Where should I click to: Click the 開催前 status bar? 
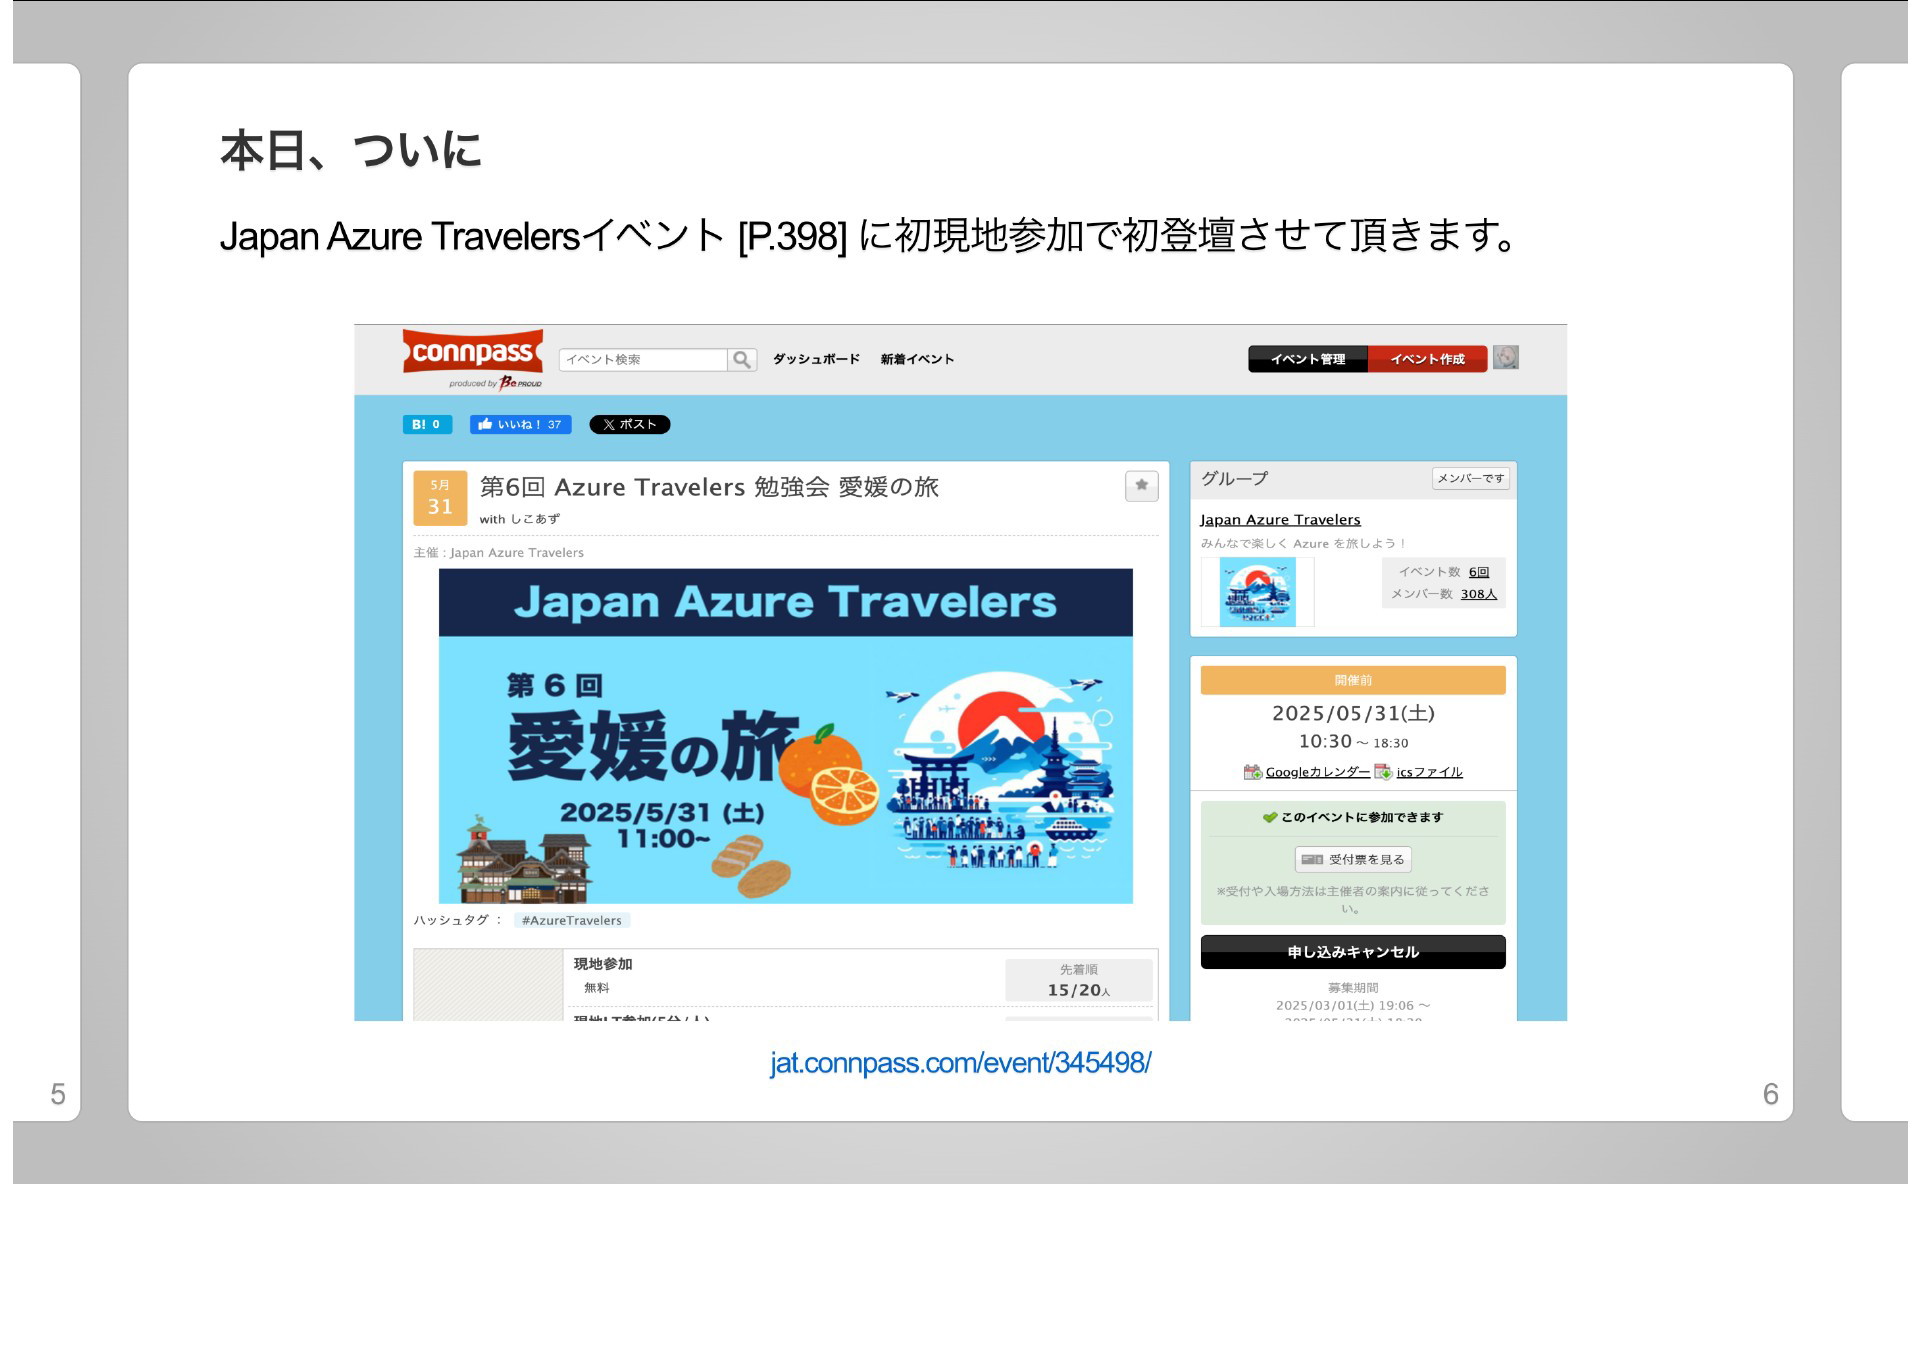(1353, 680)
